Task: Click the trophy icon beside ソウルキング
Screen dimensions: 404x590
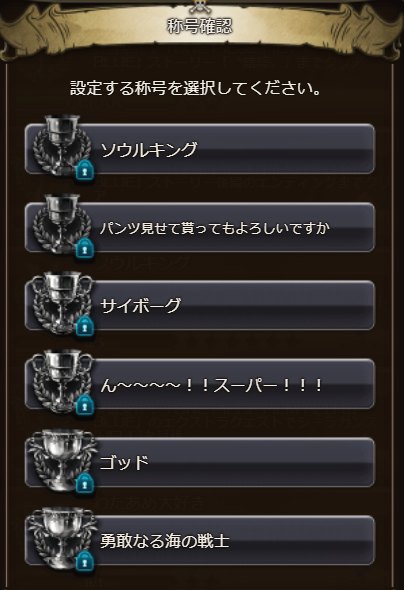Action: point(62,146)
